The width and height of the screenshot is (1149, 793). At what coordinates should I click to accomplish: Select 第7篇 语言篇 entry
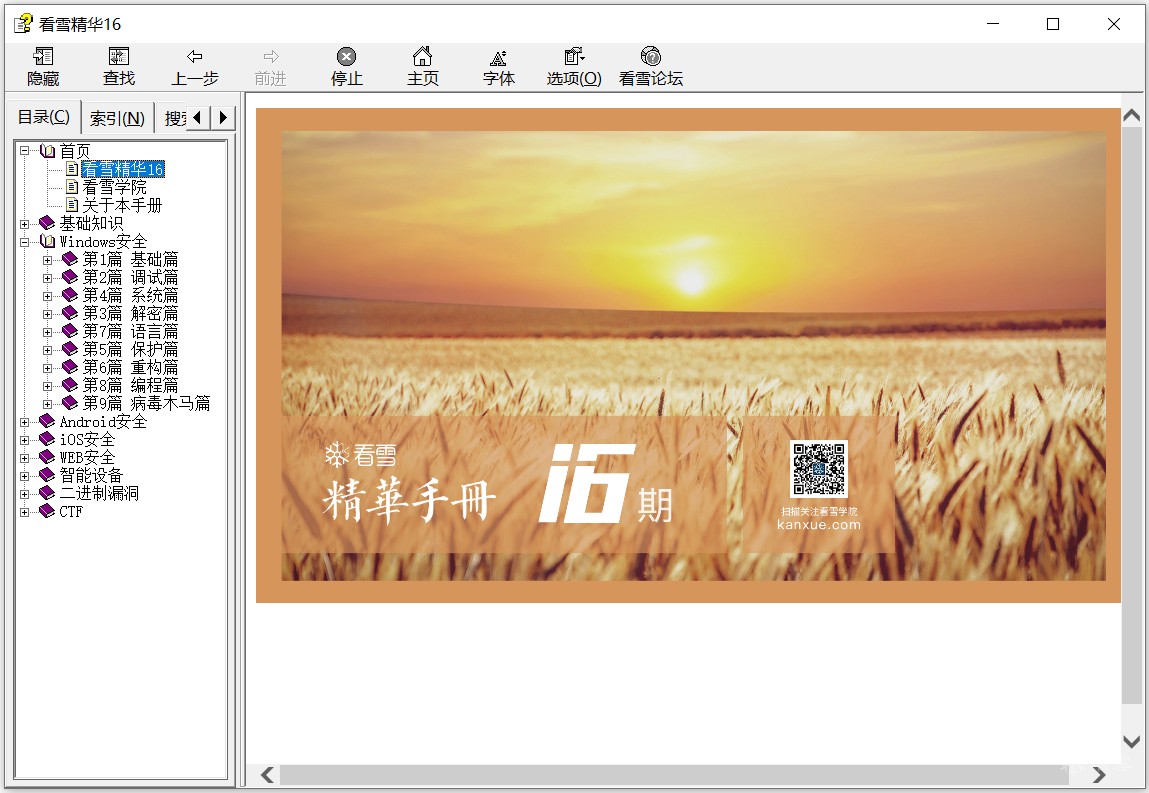point(130,331)
